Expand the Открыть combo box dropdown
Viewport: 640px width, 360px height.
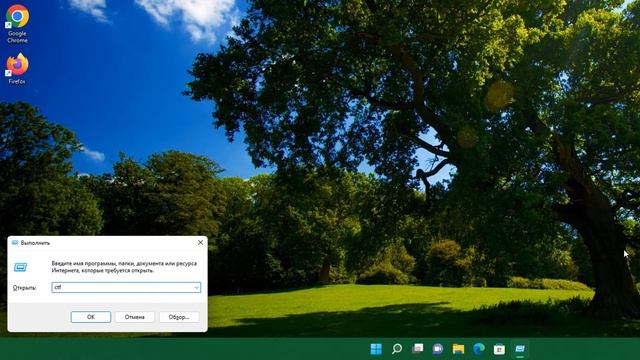(196, 288)
